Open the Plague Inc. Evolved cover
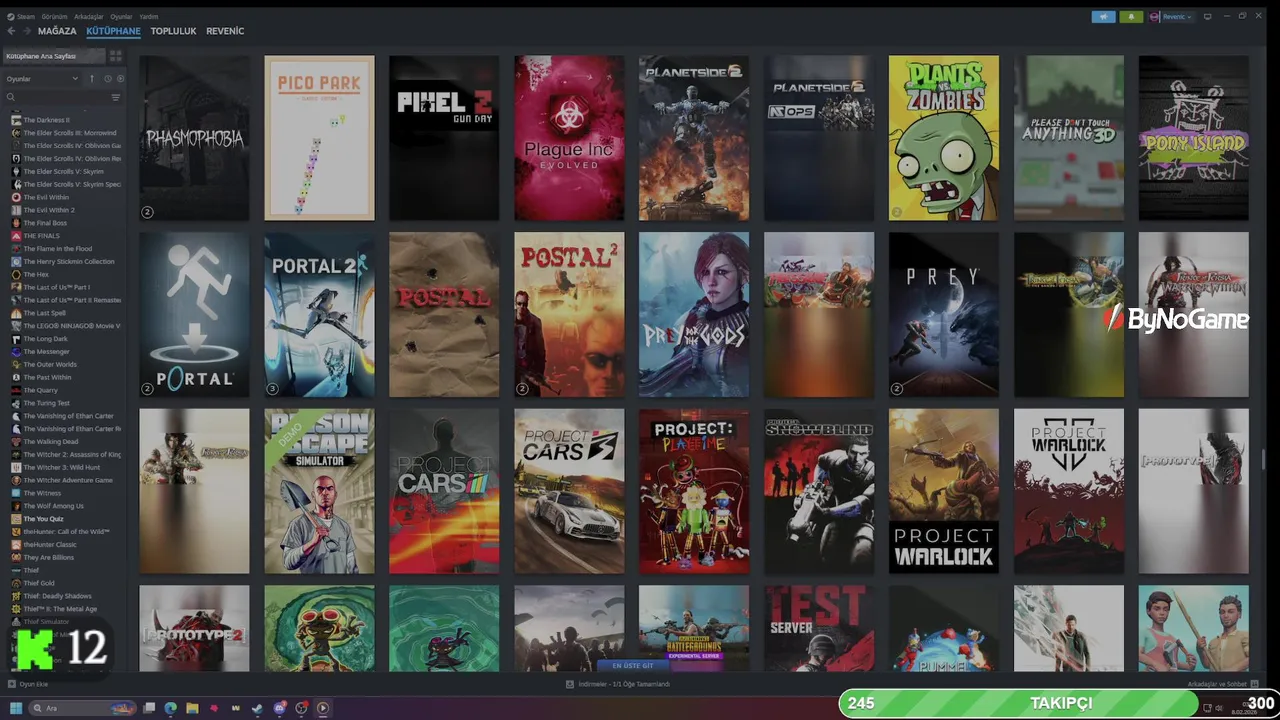Image resolution: width=1280 pixels, height=720 pixels. pyautogui.click(x=569, y=138)
